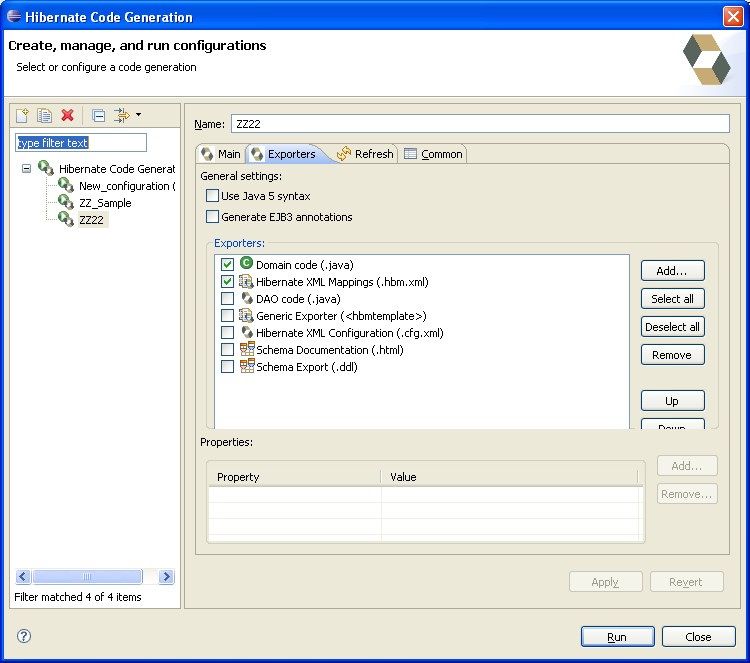Check the Generic Exporter (<hbmtemplate>) box
Viewport: 750px width, 663px height.
coord(227,316)
